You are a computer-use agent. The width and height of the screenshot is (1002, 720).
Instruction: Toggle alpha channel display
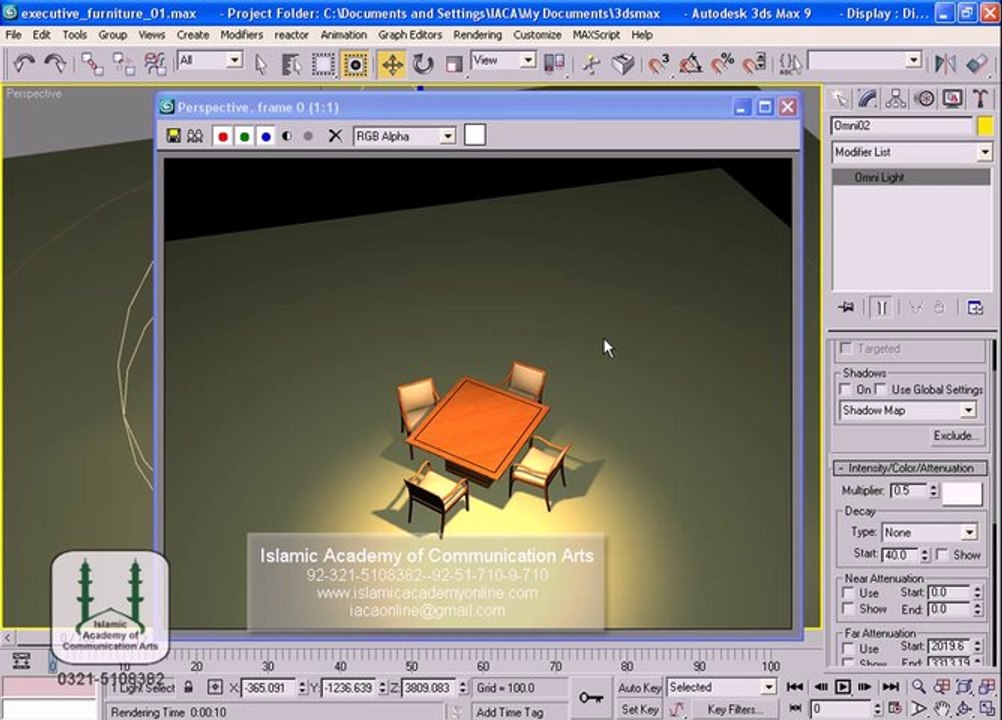coord(287,136)
